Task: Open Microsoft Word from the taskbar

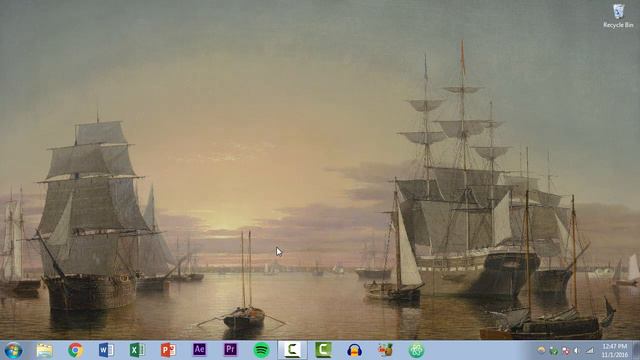Action: pos(106,350)
